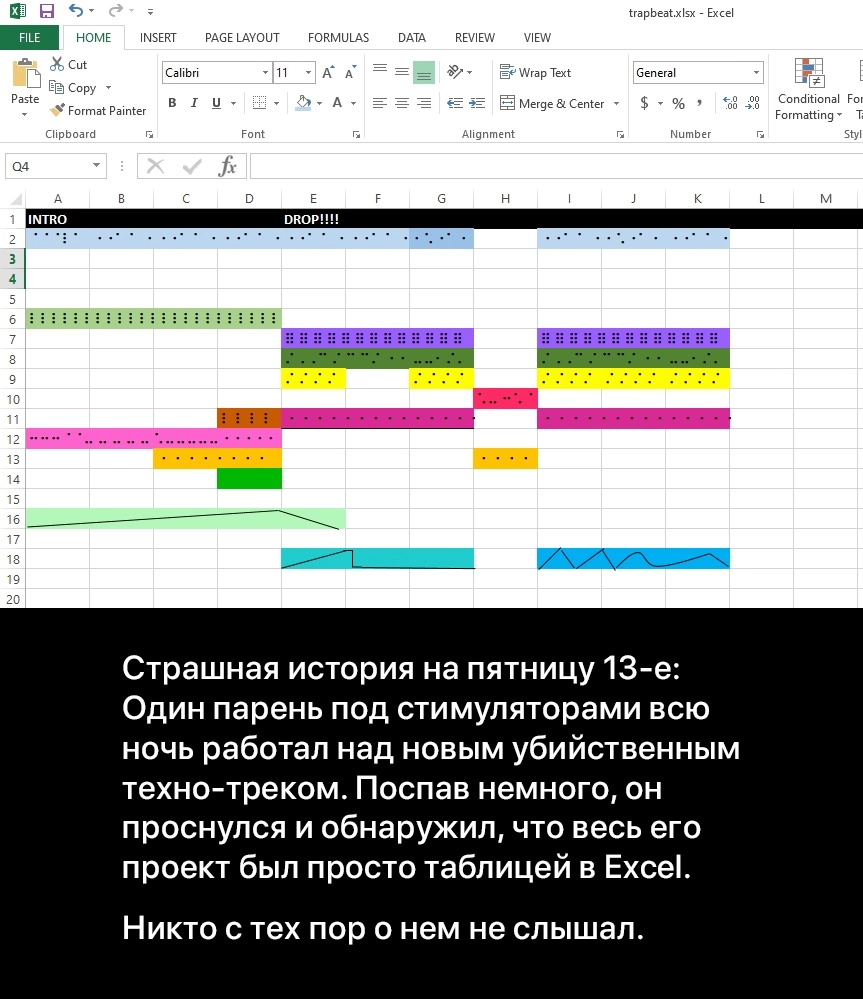Copy the selected cells
This screenshot has width=863, height=999.
73,87
